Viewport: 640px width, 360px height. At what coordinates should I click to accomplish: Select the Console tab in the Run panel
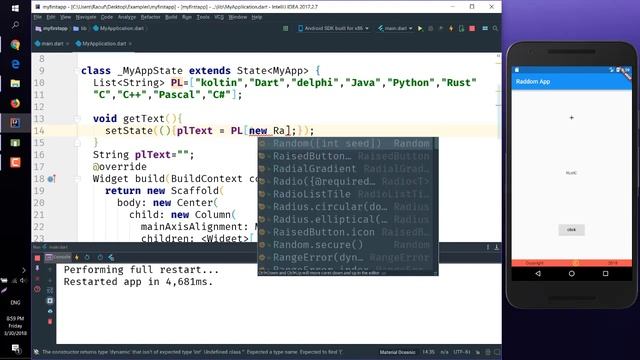58,257
